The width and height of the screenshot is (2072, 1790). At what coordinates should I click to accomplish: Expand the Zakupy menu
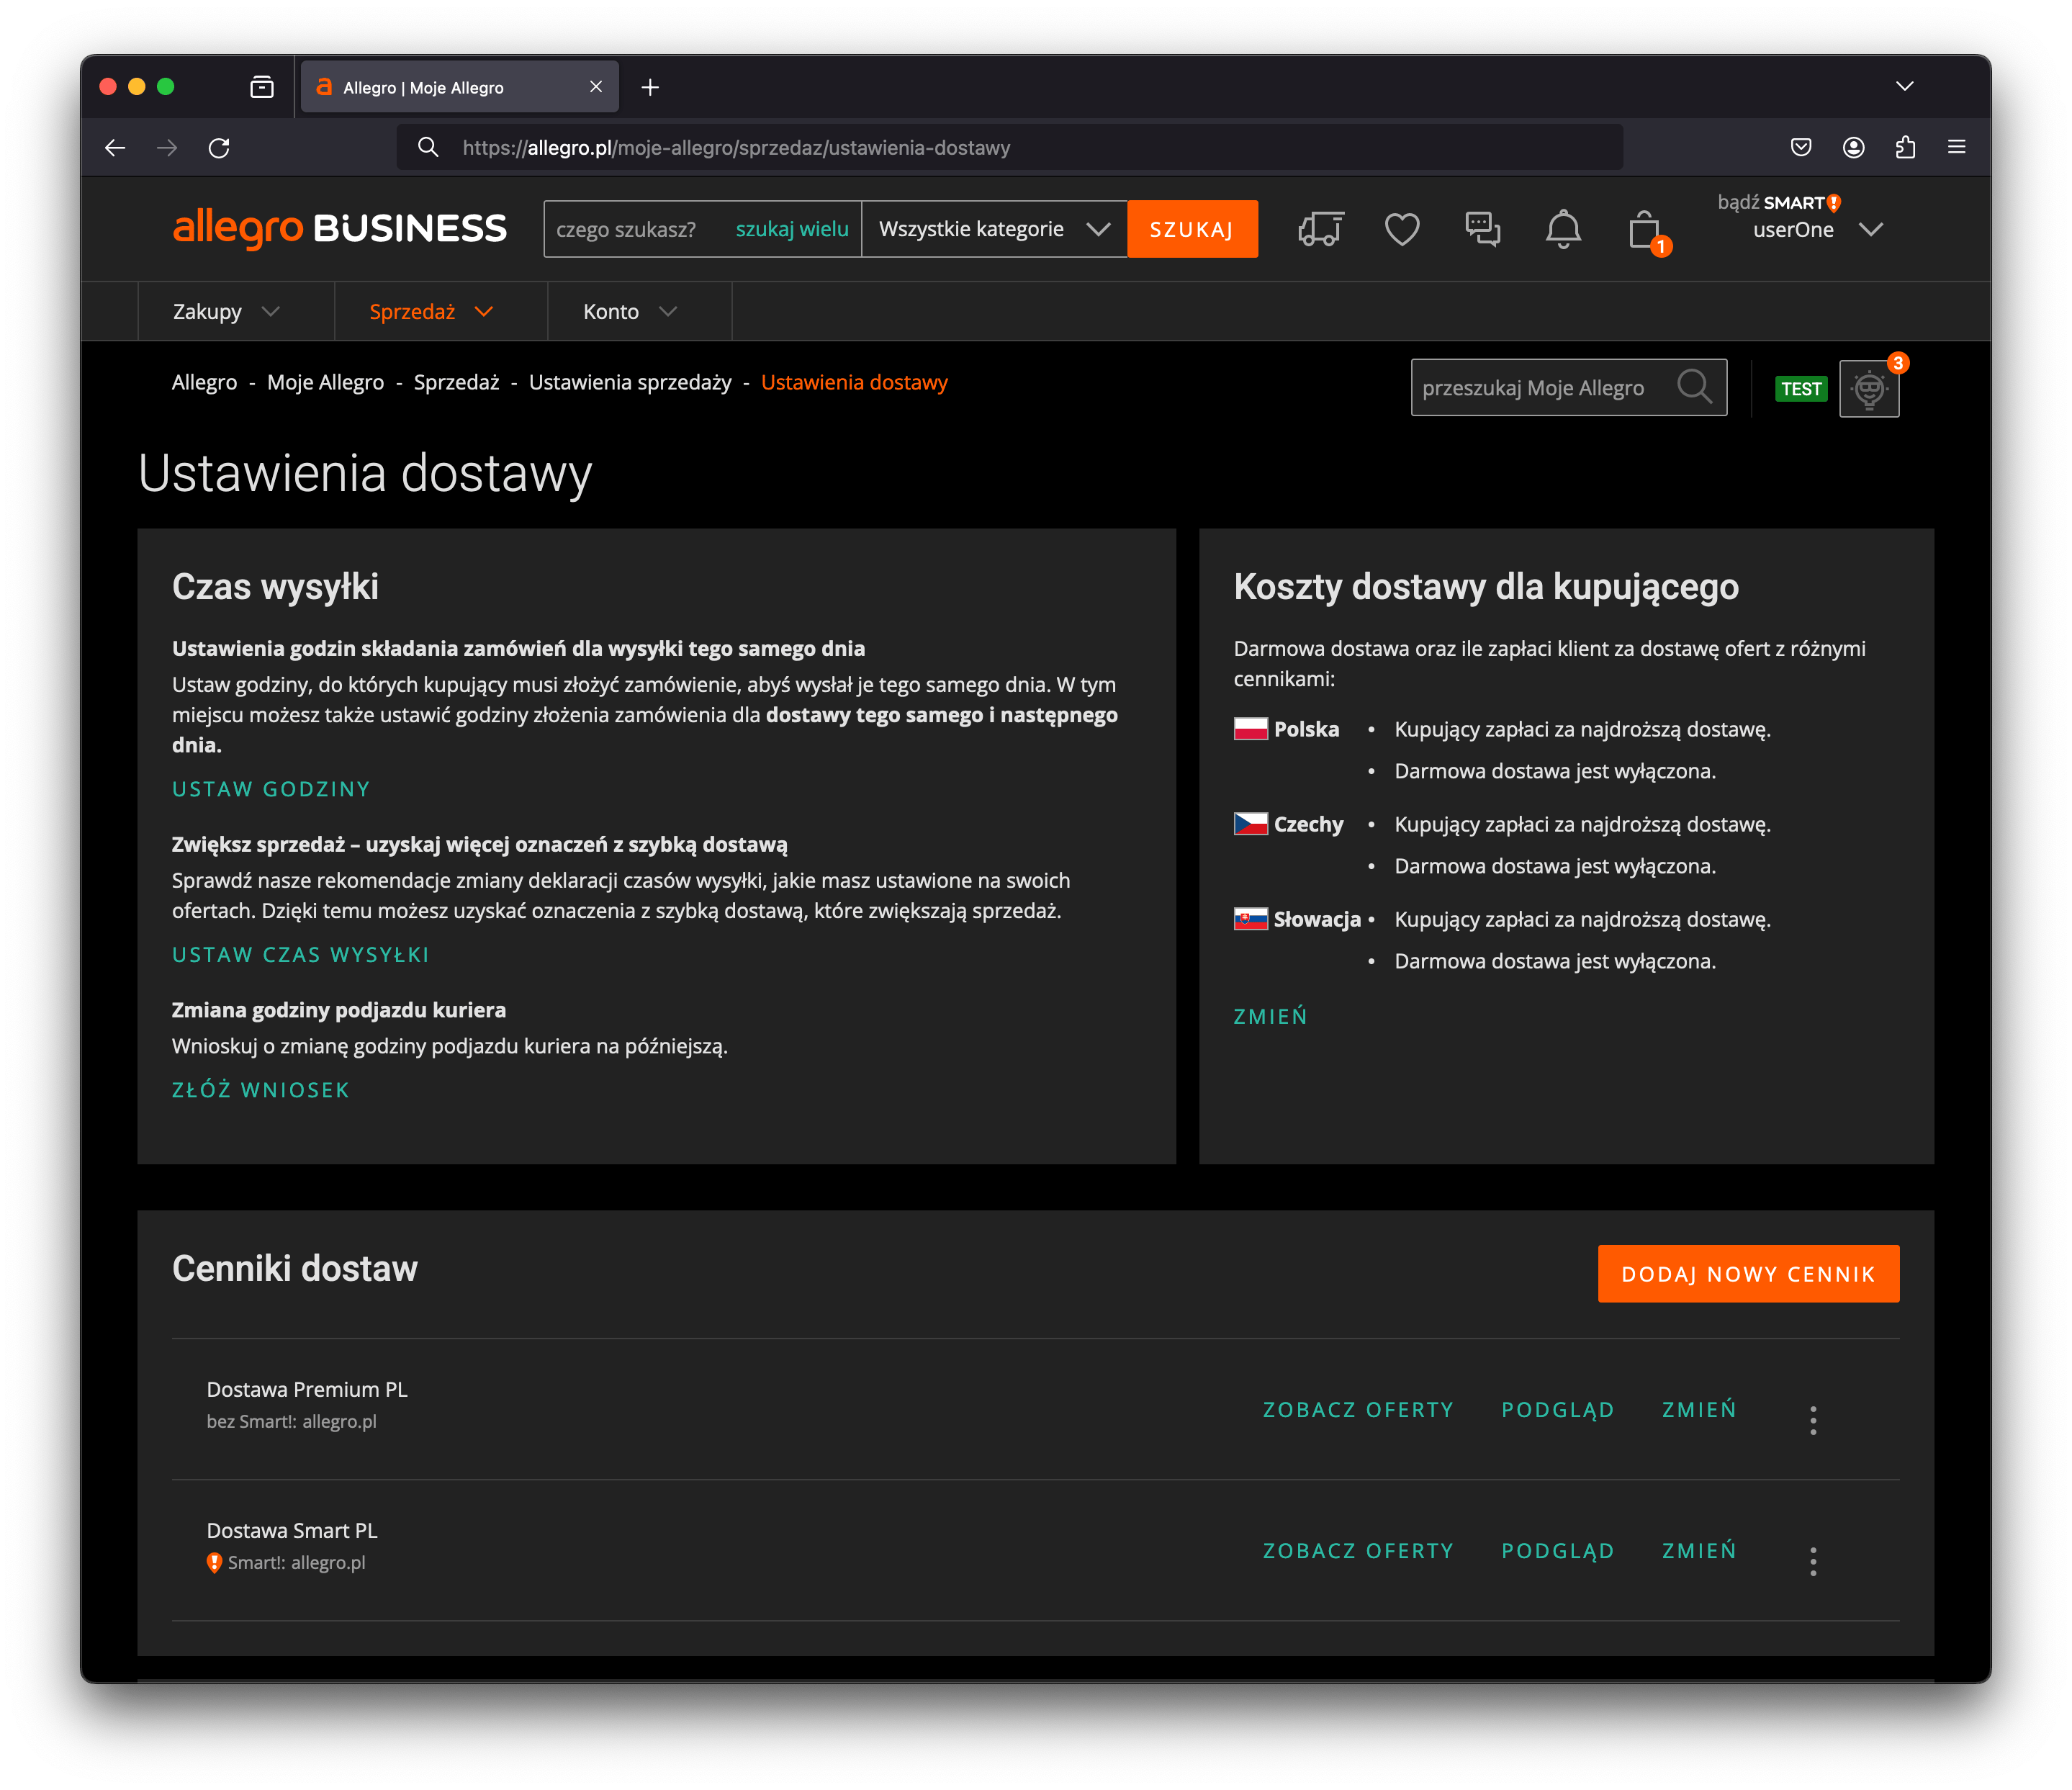[226, 312]
